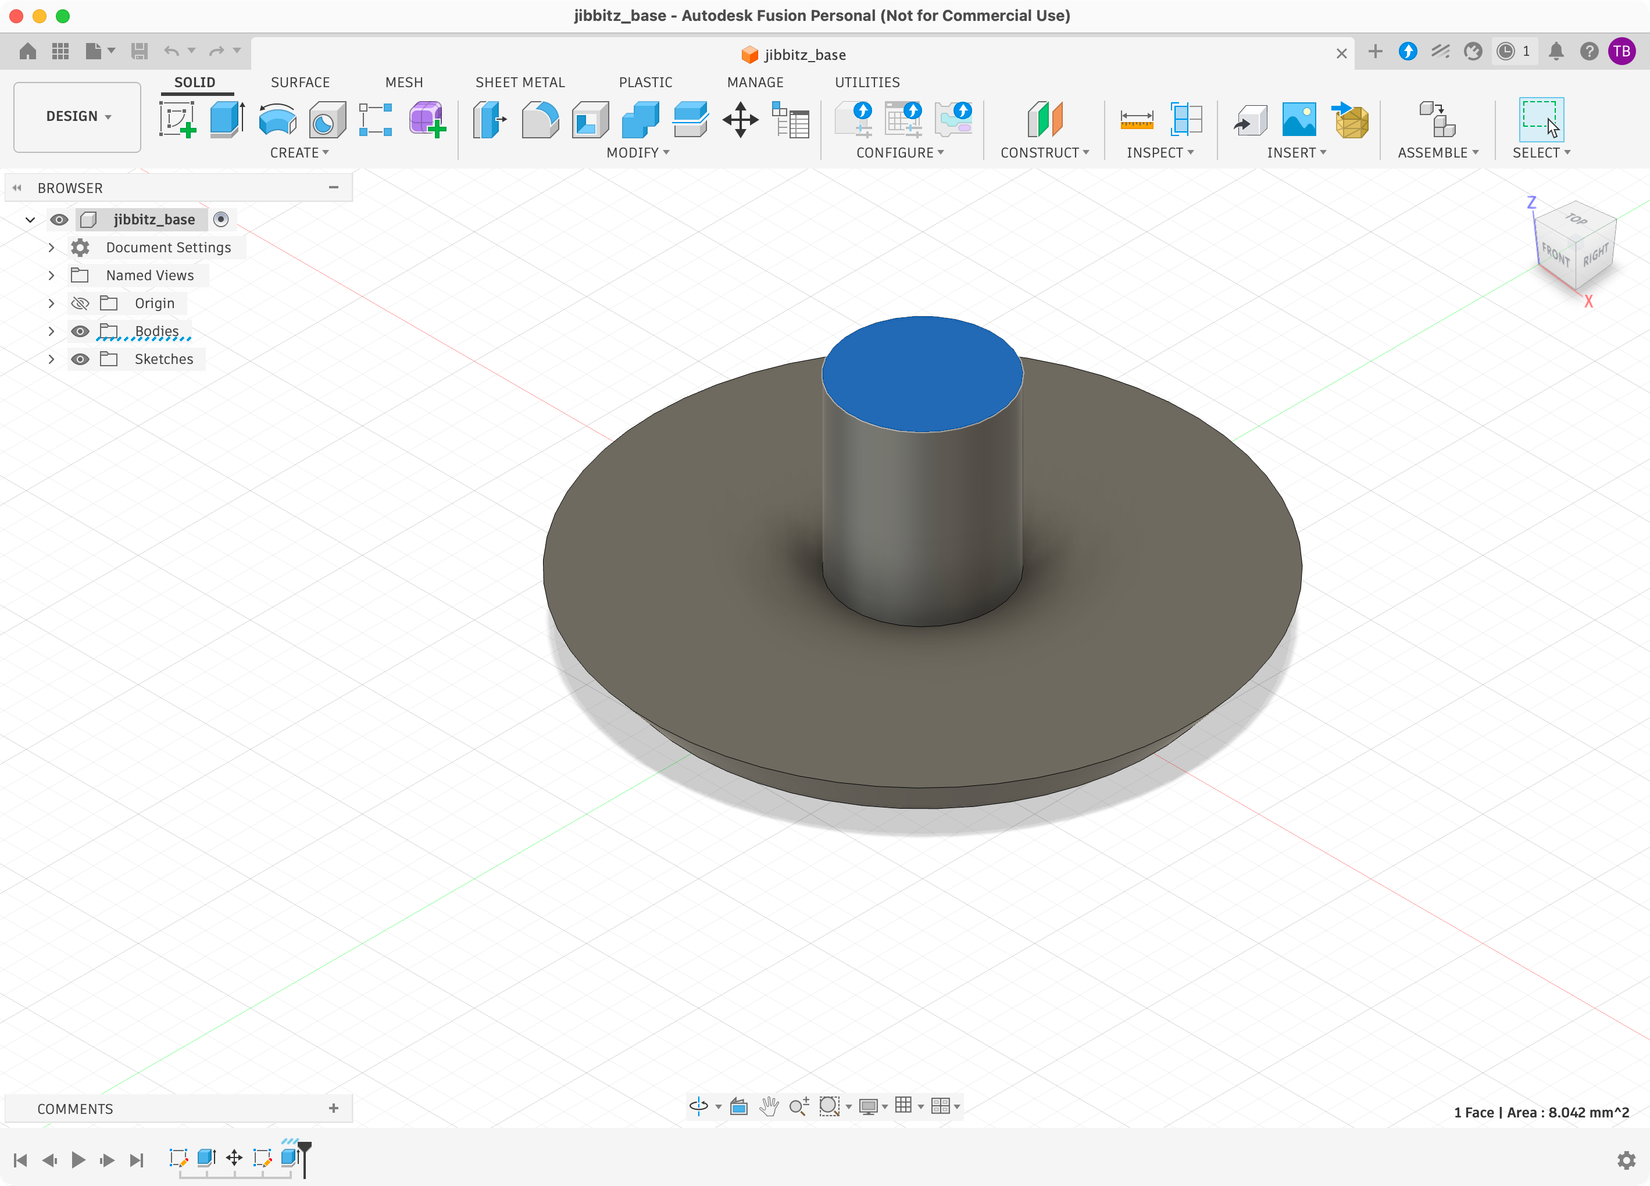Click the New Component assemble icon
Image resolution: width=1650 pixels, height=1186 pixels.
click(x=1437, y=120)
